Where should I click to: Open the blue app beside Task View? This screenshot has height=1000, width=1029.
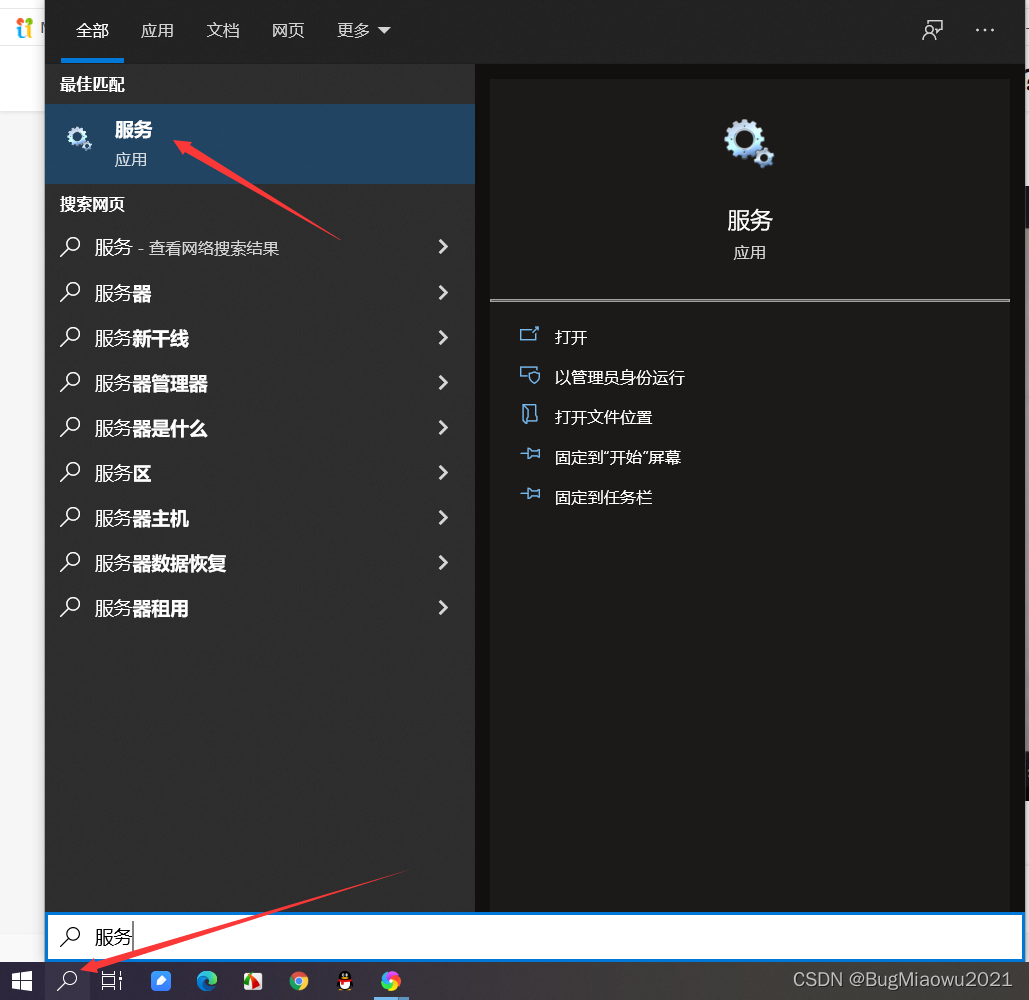tap(161, 981)
